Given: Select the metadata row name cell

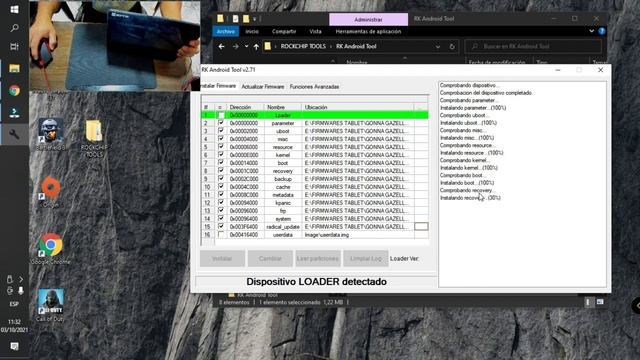Looking at the screenshot, I should [283, 195].
